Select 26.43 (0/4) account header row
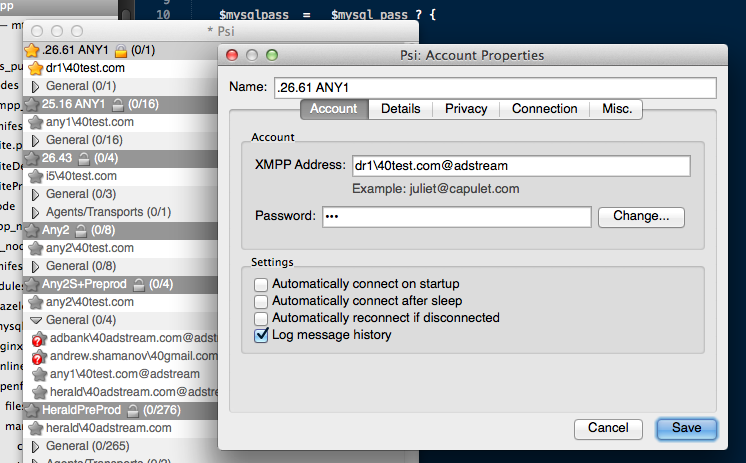This screenshot has height=463, width=746. coord(120,158)
